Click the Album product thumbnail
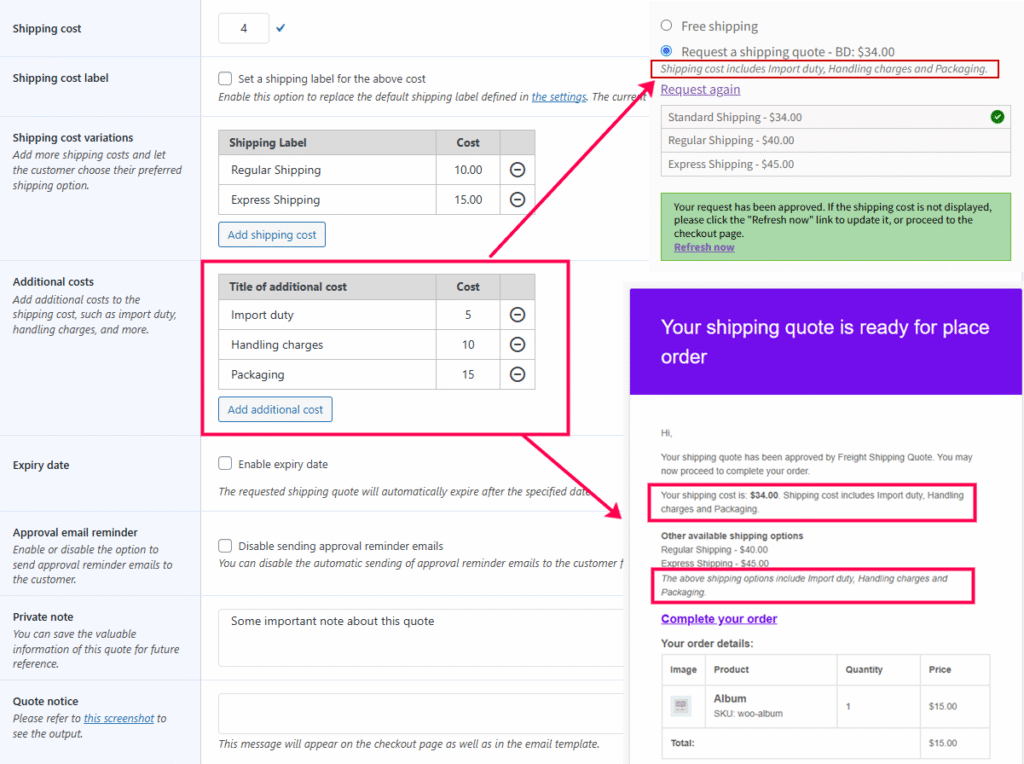Image resolution: width=1024 pixels, height=764 pixels. [x=681, y=705]
